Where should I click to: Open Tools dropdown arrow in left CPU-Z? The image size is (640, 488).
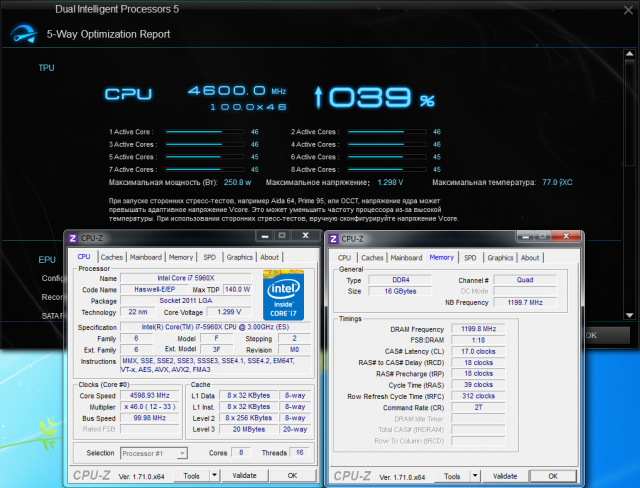(214, 475)
